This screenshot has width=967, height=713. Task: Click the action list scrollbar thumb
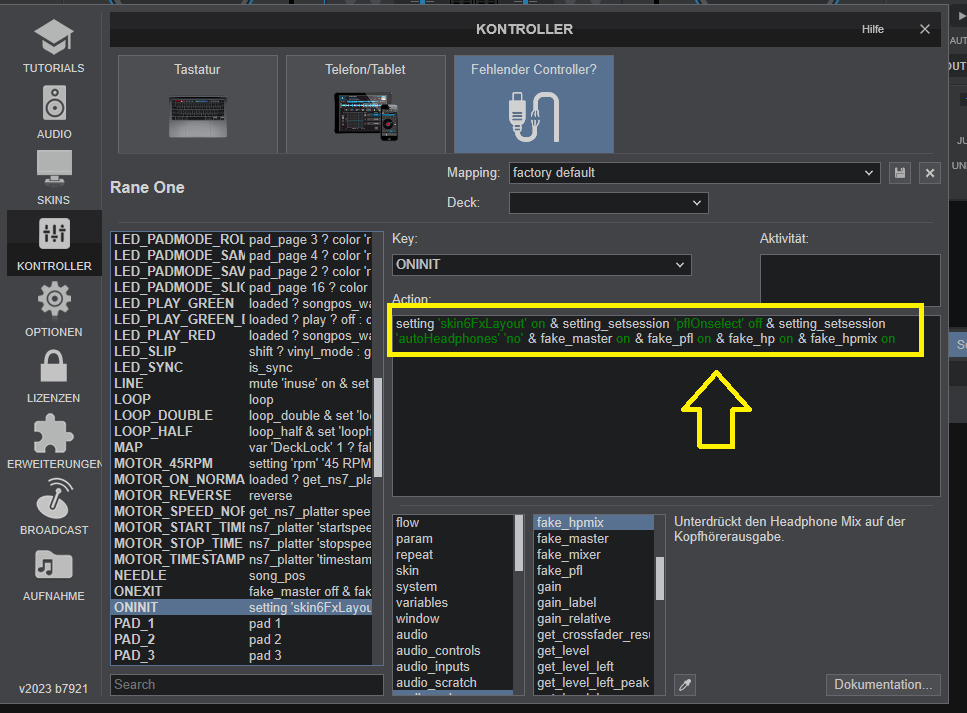tap(659, 578)
